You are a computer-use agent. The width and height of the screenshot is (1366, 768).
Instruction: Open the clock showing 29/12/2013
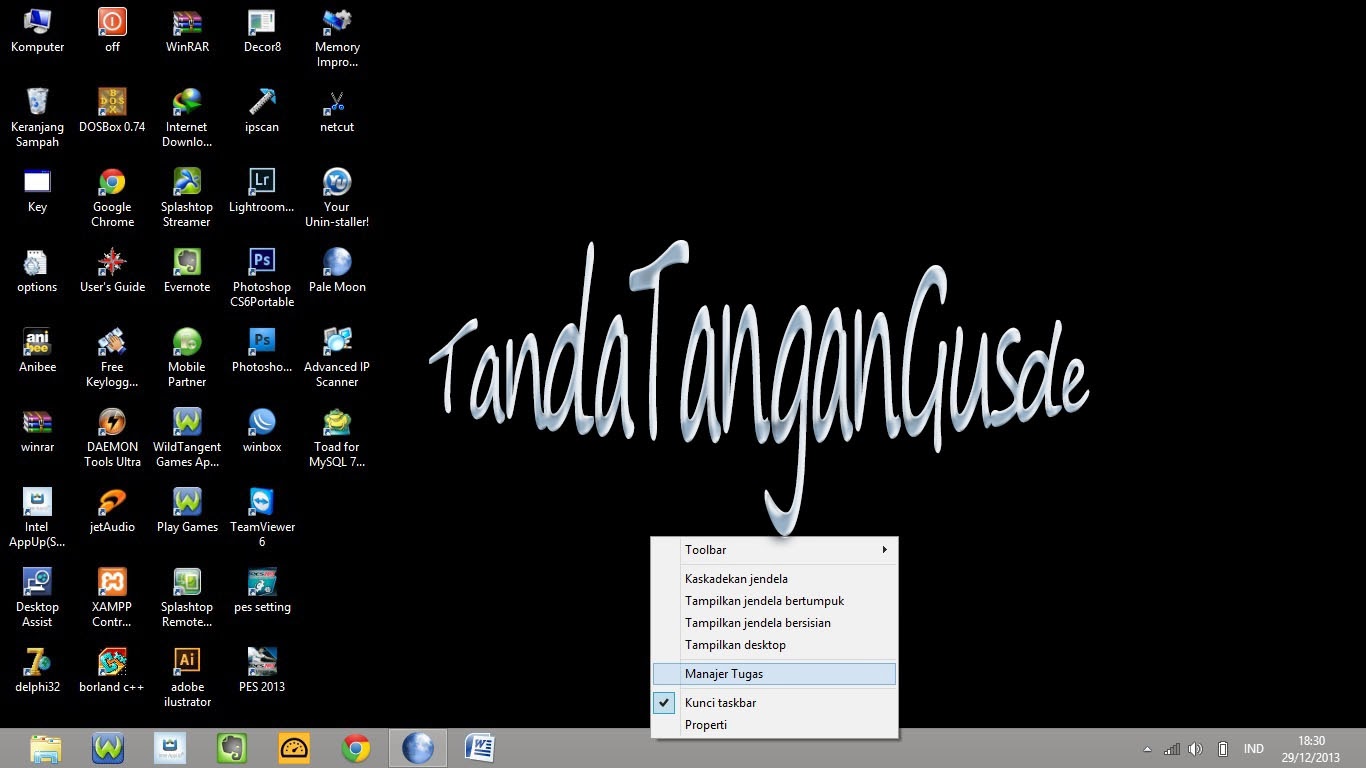(1310, 748)
